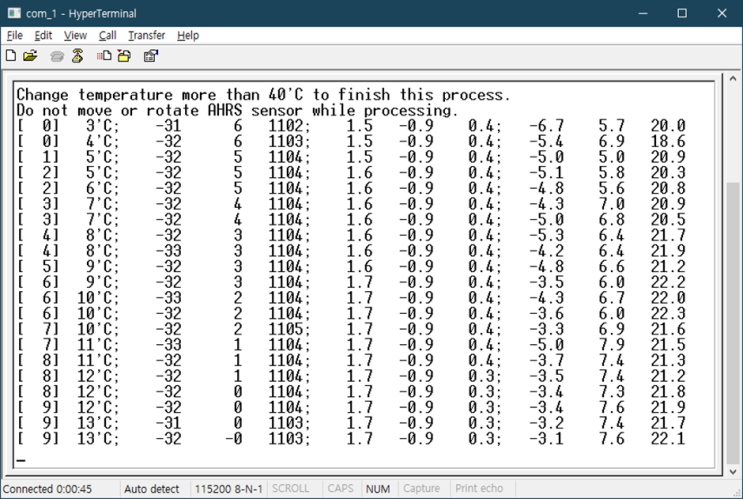Screen dimensions: 743x499
Task: Maximize the HyperTerminal window
Action: [682, 13]
